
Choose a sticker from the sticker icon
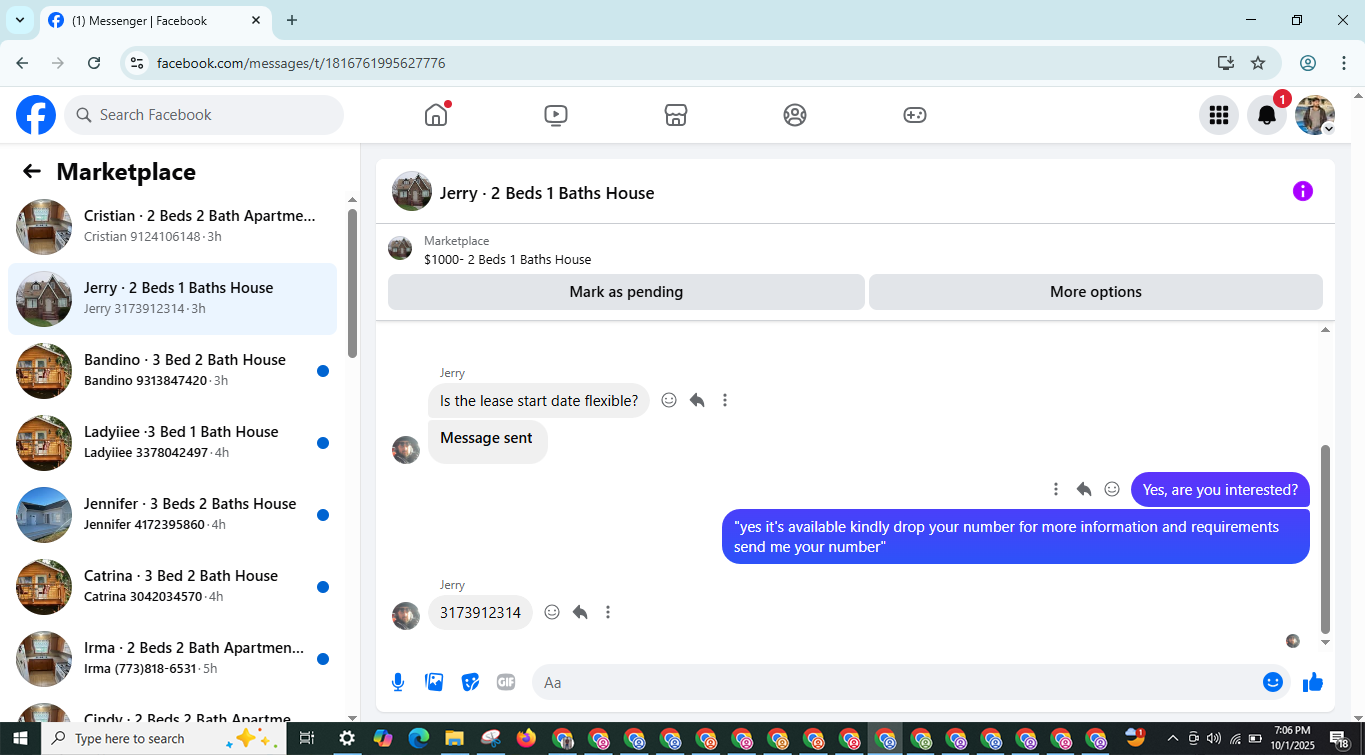470,682
